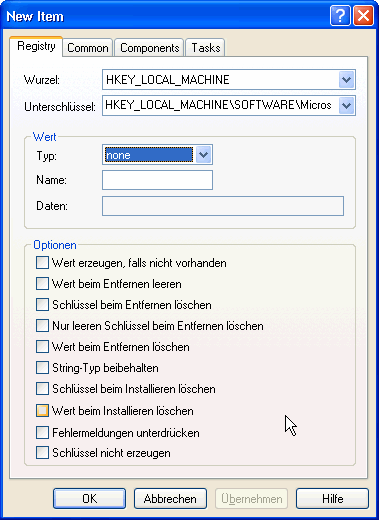Viewport: 379px width, 520px height.
Task: Open help via the Hilfe button
Action: (x=332, y=499)
